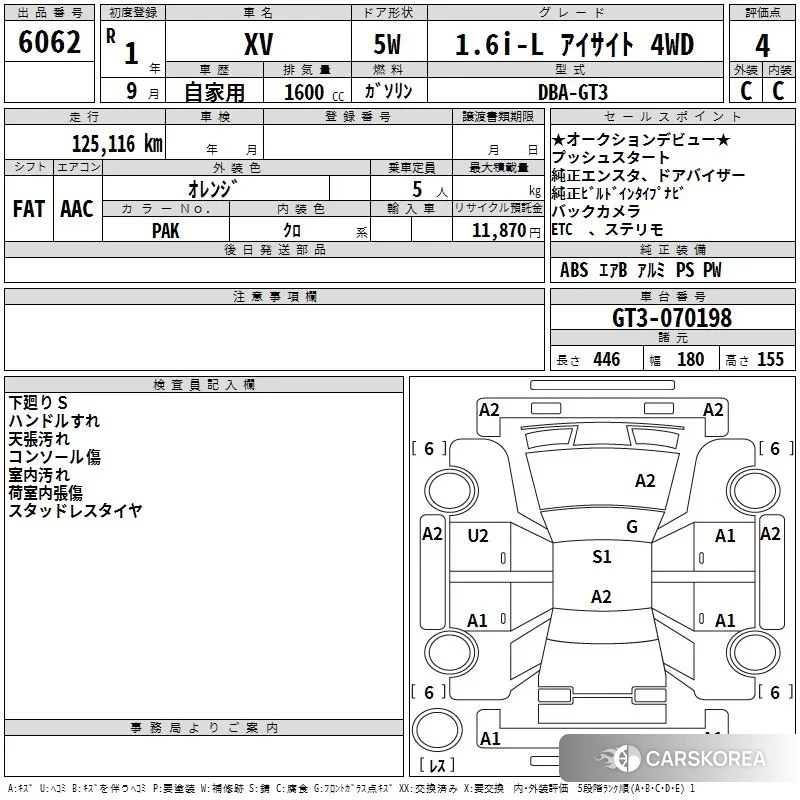Viewport: 800px width, 800px height.
Task: Click the sales point line ETC 、ステリモ
Action: pos(608,230)
